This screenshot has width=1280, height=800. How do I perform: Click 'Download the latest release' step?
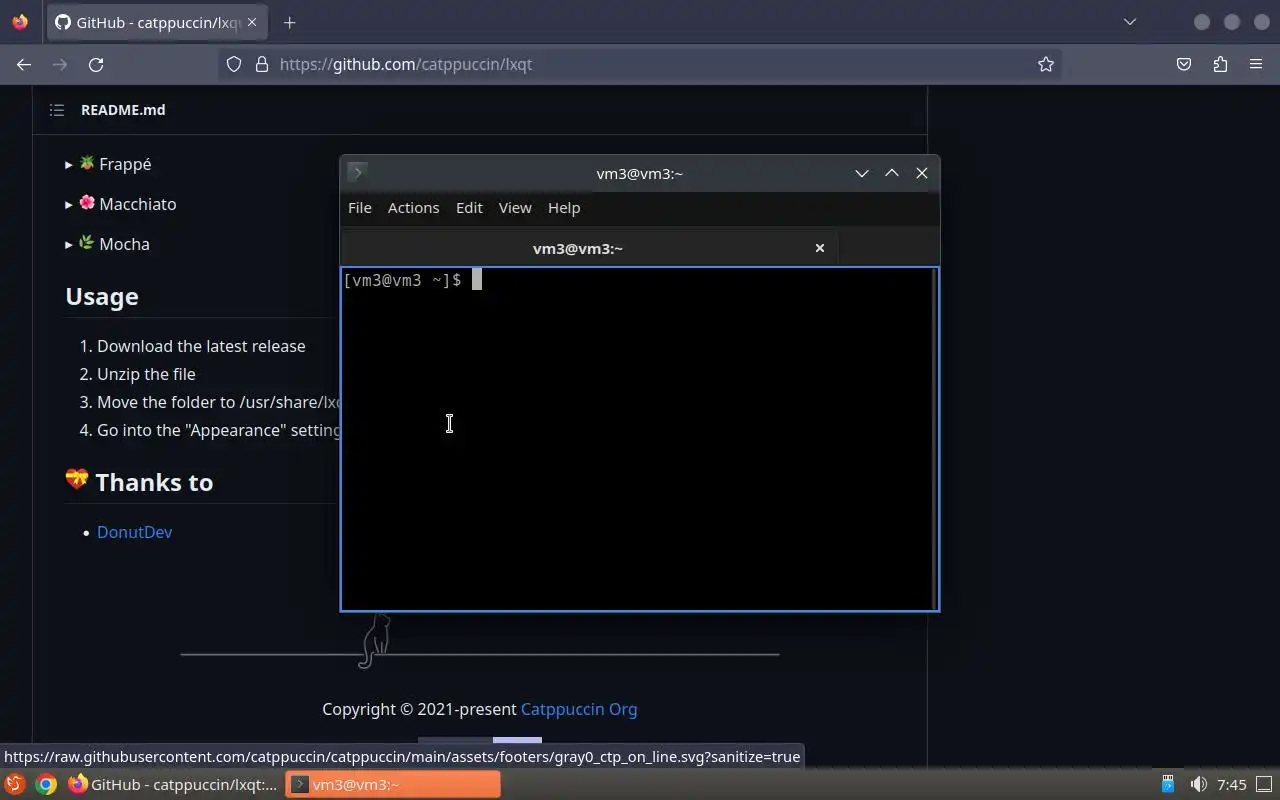[201, 346]
